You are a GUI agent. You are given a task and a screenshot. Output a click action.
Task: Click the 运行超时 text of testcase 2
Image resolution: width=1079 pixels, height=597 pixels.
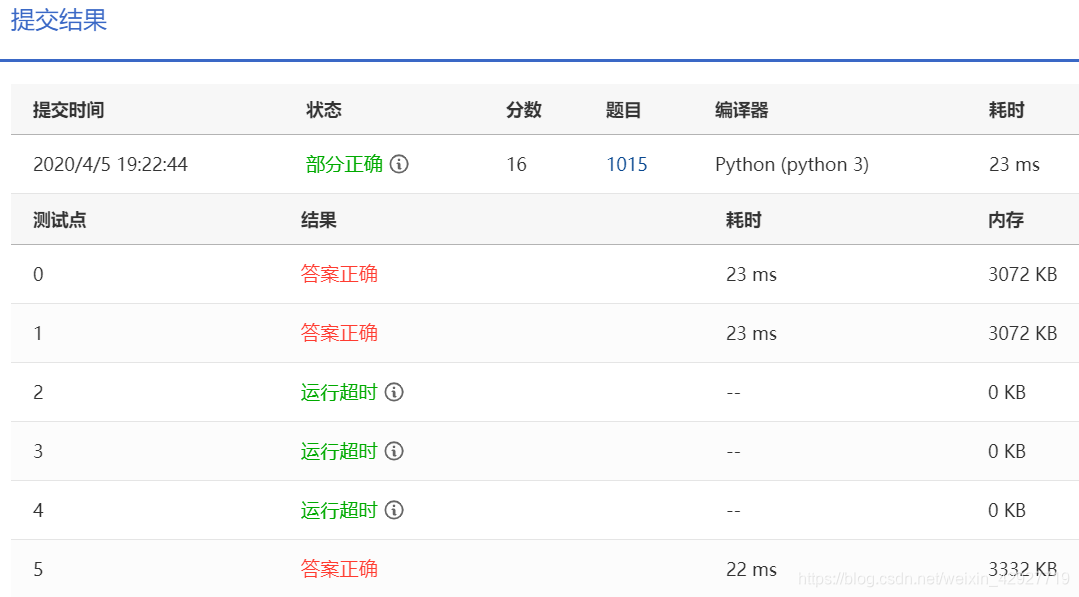pos(339,392)
